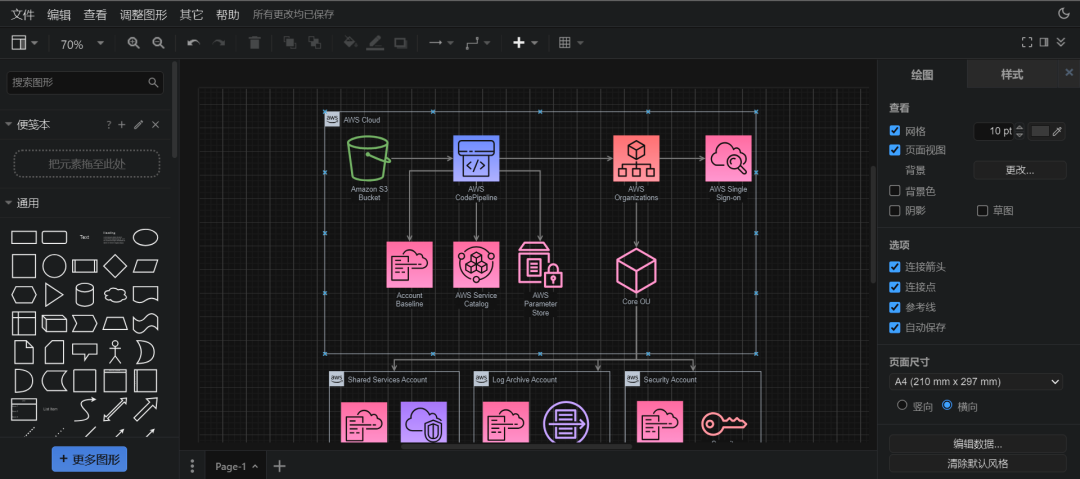Add to scratchpad with plus icon
Viewport: 1080px width, 479px height.
[x=122, y=125]
